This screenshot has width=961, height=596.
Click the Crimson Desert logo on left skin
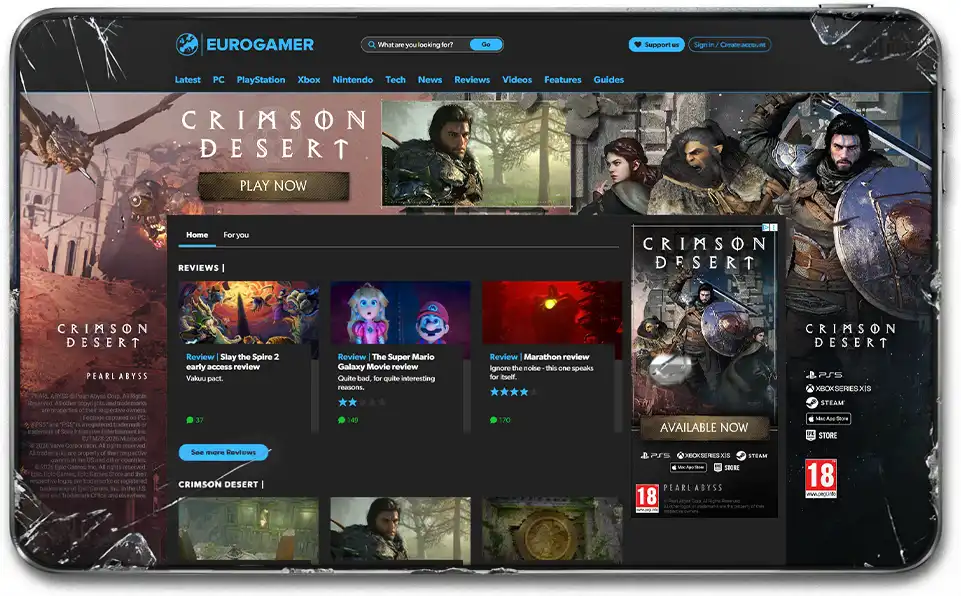click(x=103, y=335)
